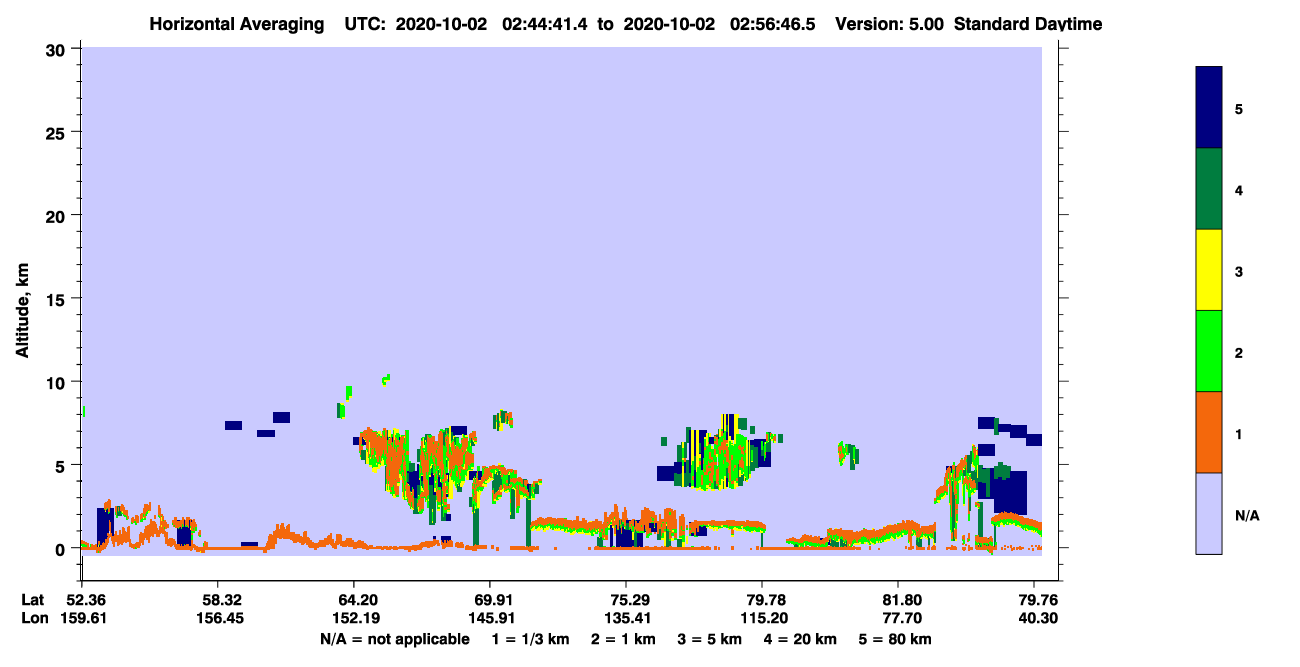Click the 'Horizontal Averaging' title text

236,24
